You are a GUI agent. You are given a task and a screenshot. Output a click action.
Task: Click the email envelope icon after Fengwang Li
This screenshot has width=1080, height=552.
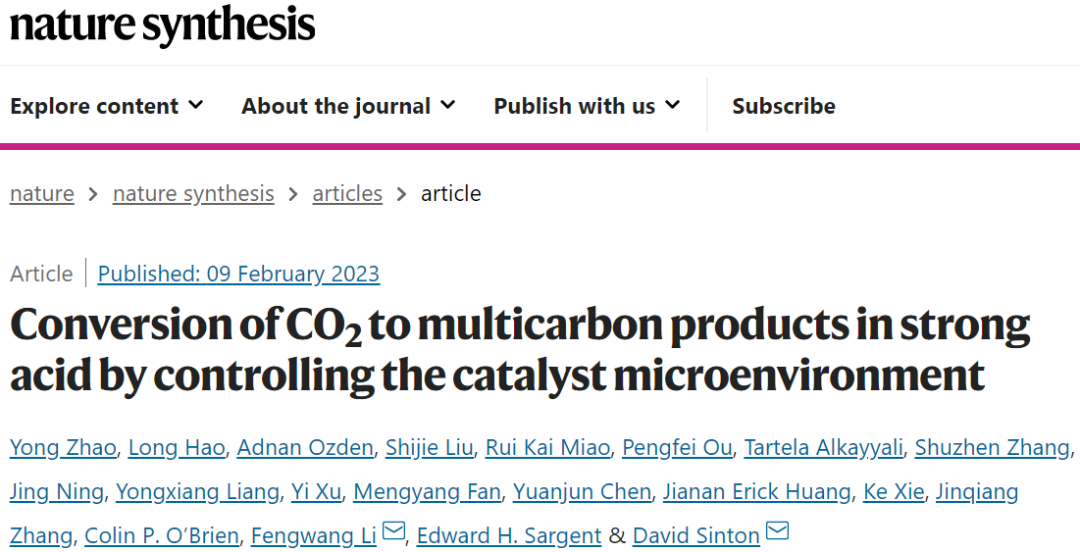[394, 531]
